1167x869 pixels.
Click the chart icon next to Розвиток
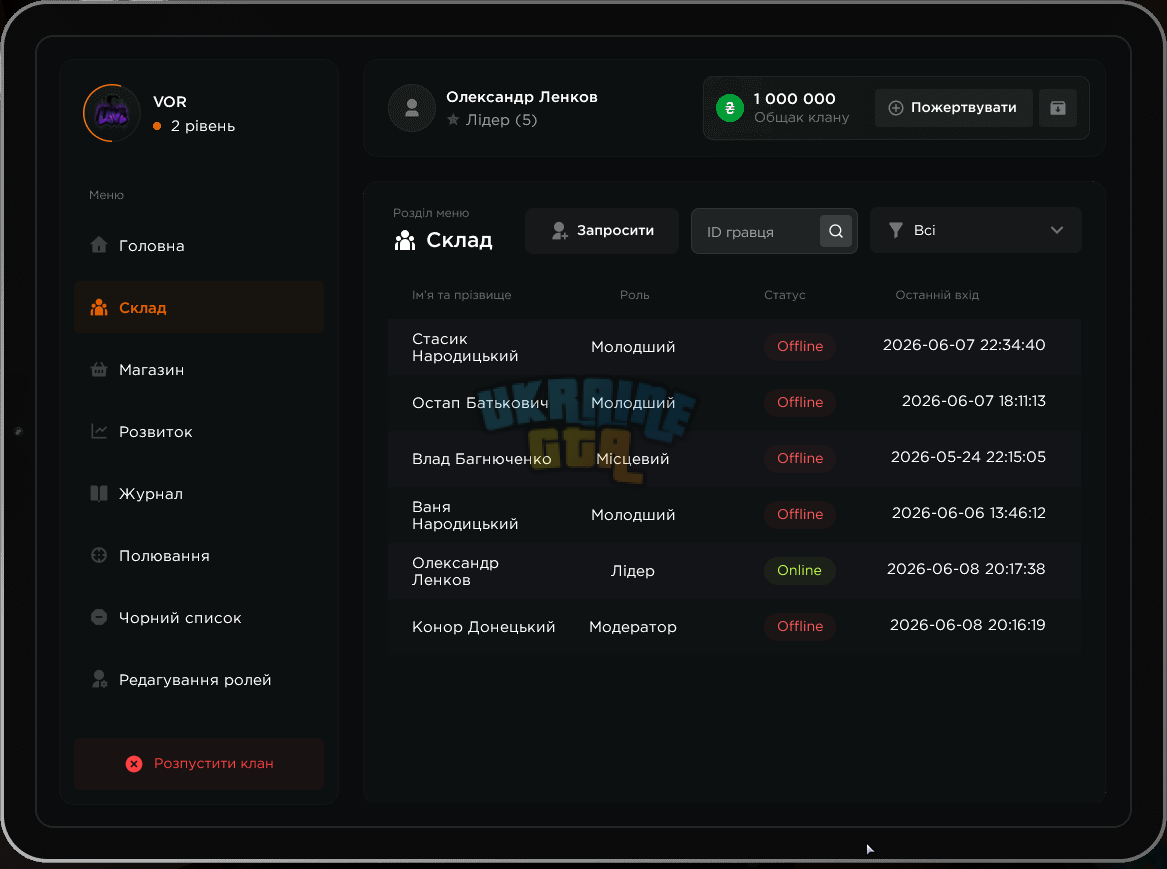99,431
